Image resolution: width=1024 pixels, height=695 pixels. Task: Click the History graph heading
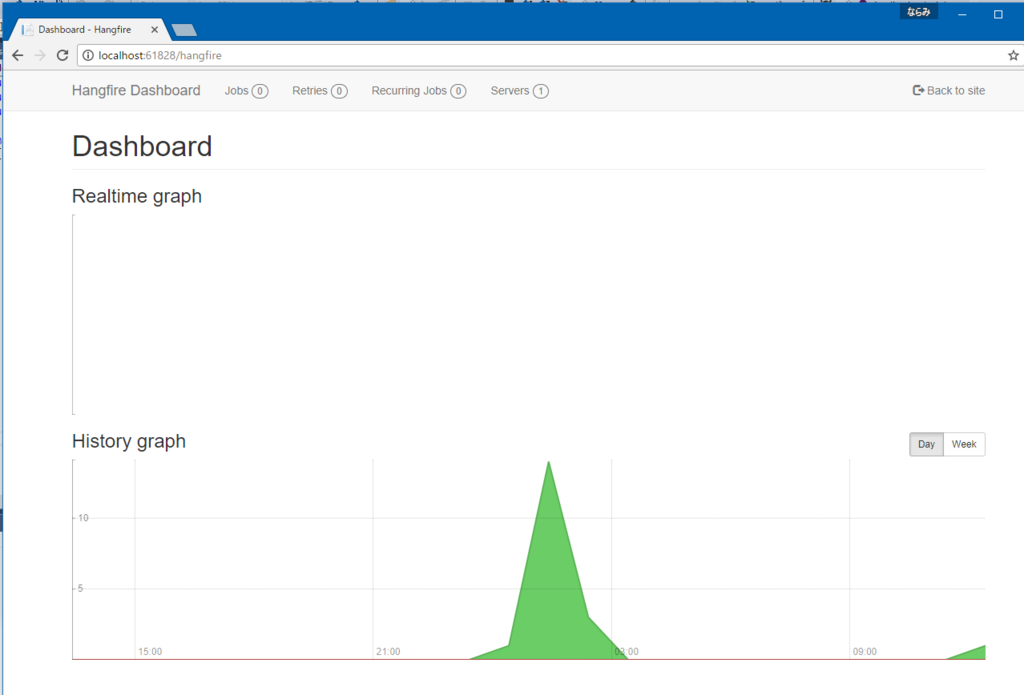click(129, 441)
